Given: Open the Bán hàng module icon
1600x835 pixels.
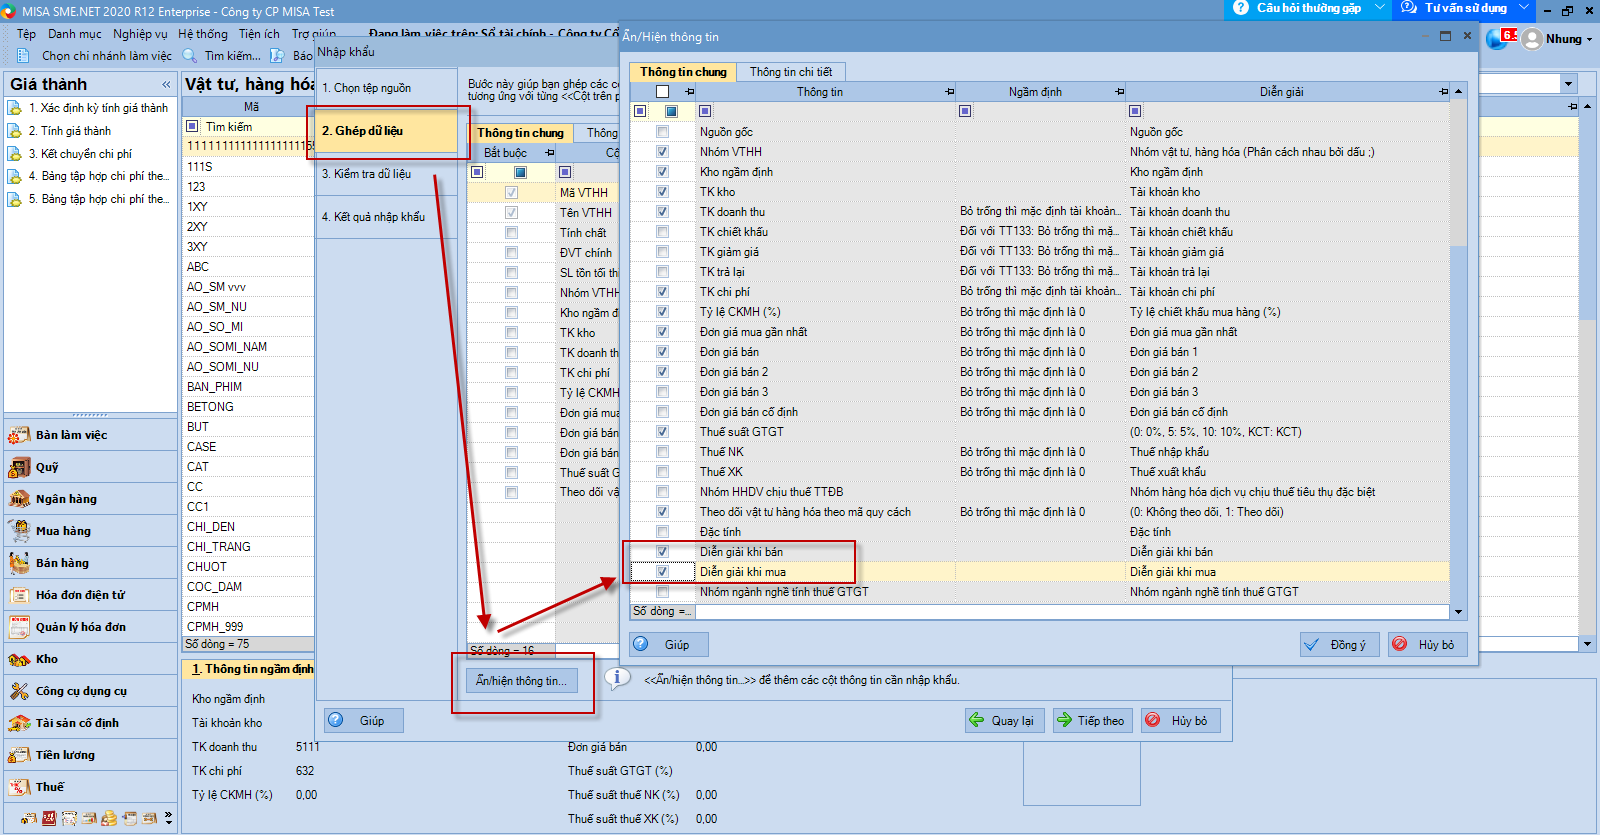Looking at the screenshot, I should point(19,563).
